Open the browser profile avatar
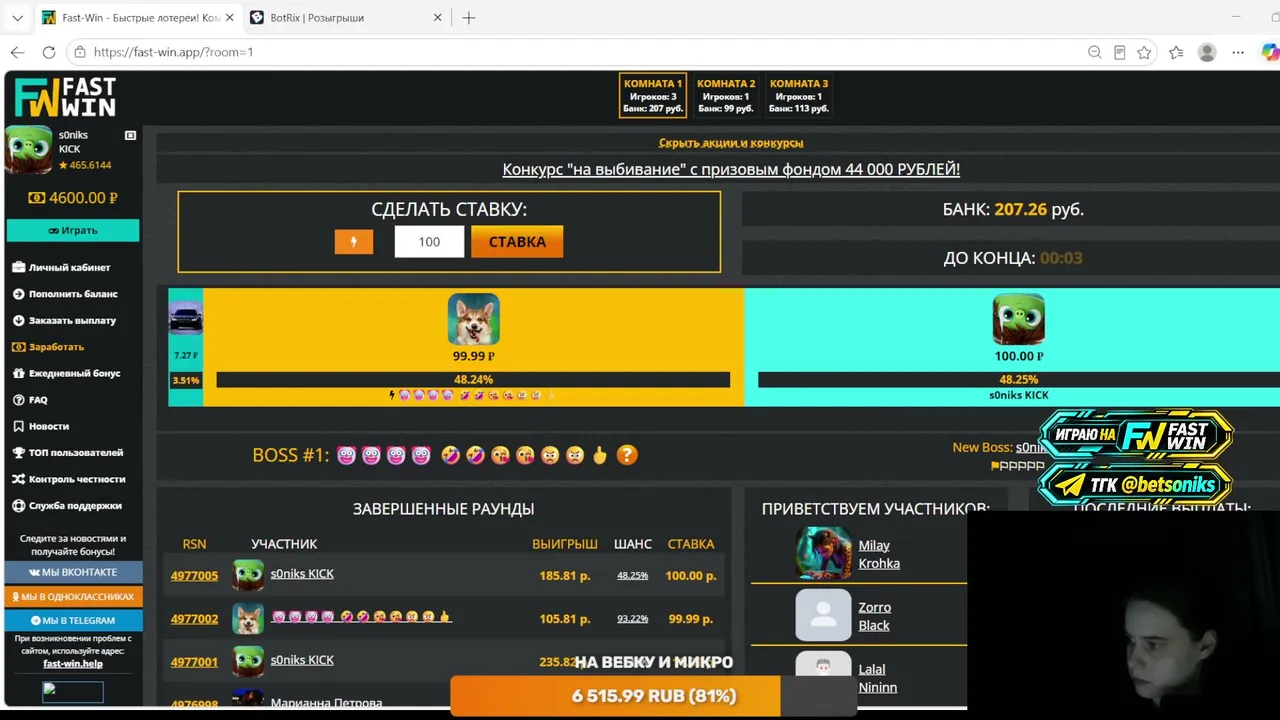 (1207, 52)
